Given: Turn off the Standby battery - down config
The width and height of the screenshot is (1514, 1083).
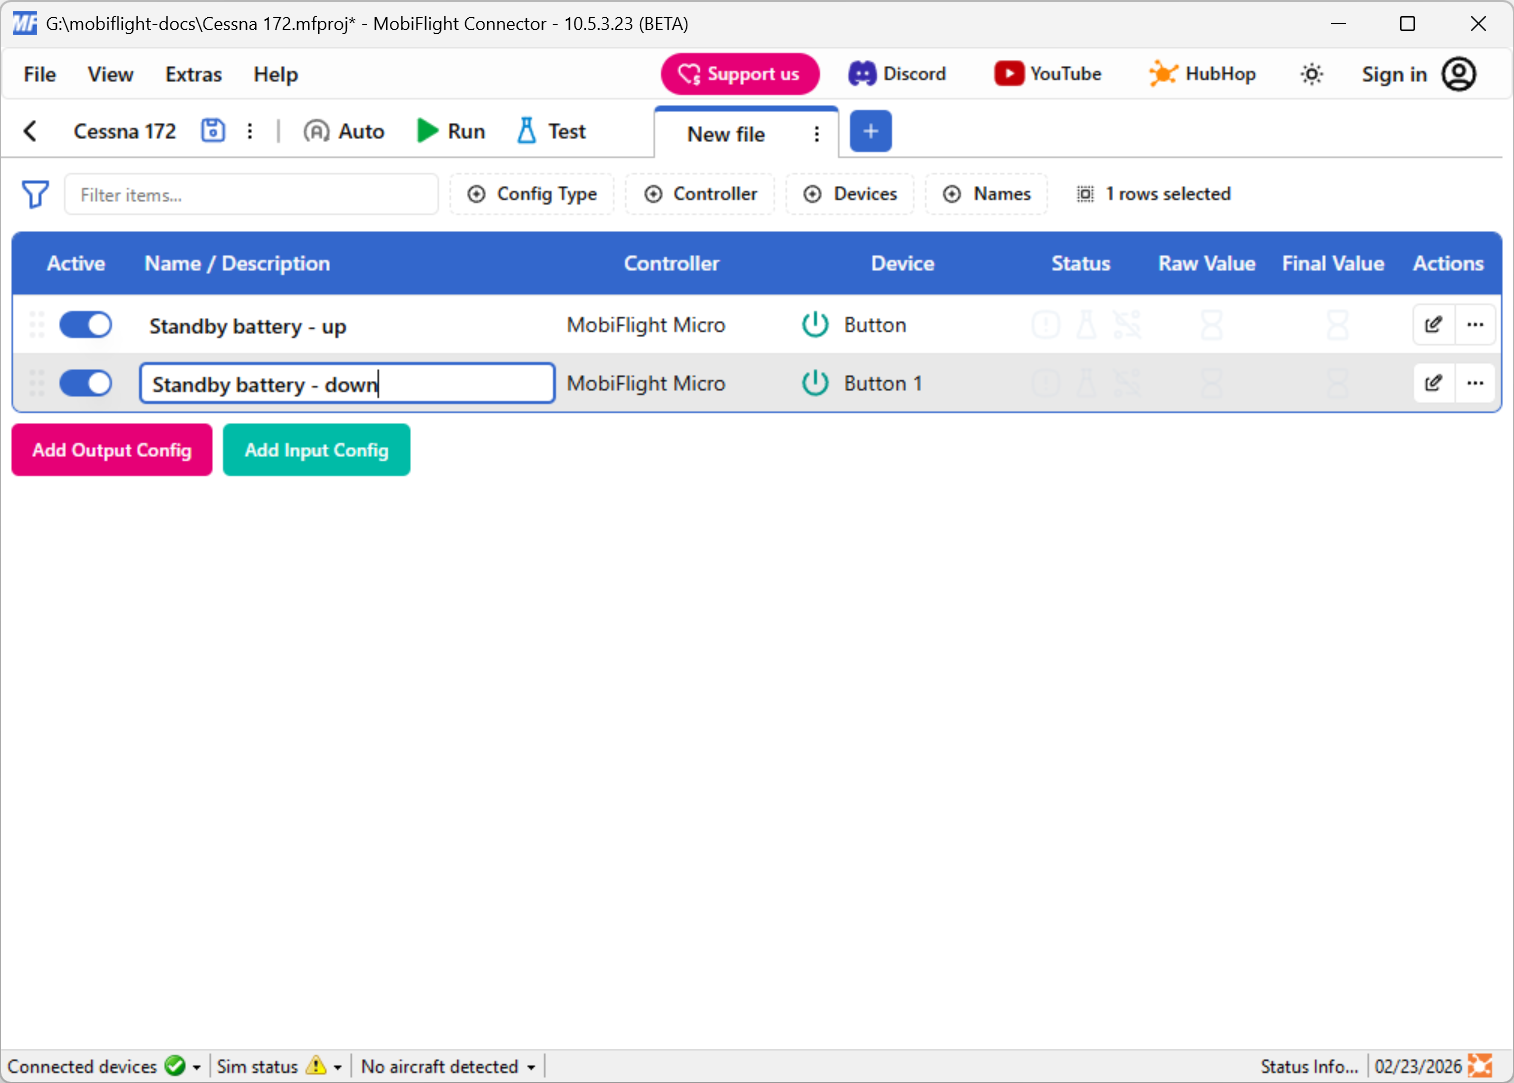Looking at the screenshot, I should point(85,383).
